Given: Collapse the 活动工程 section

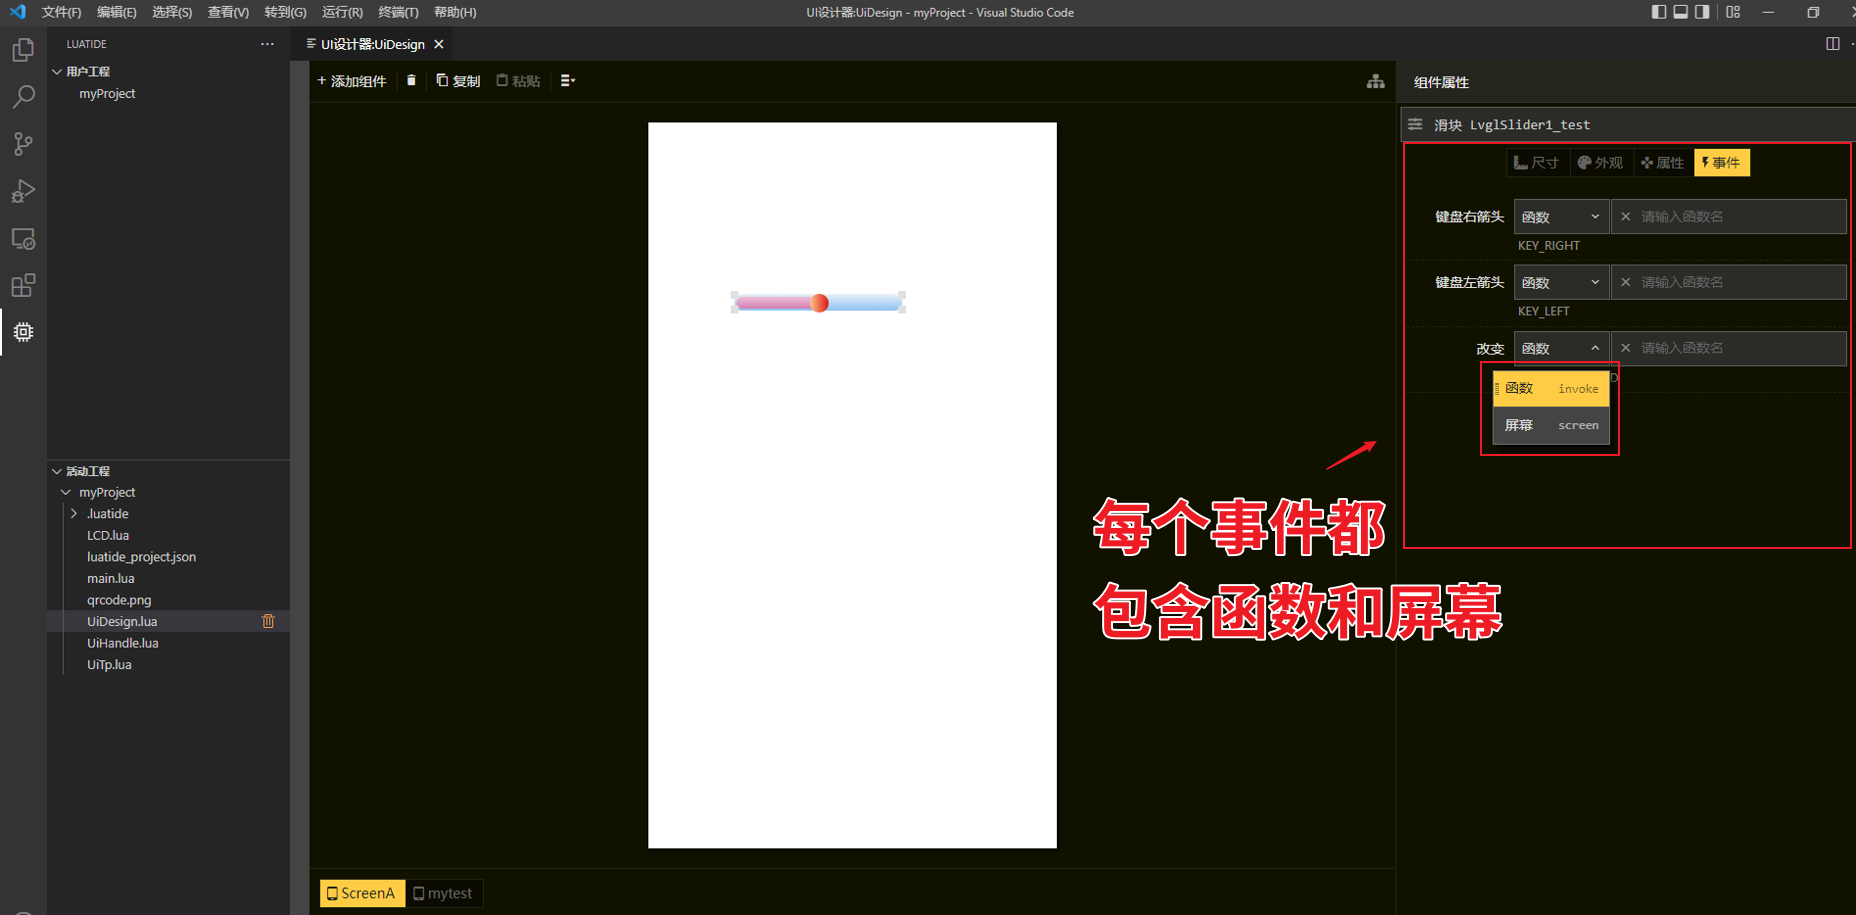Looking at the screenshot, I should tap(57, 470).
